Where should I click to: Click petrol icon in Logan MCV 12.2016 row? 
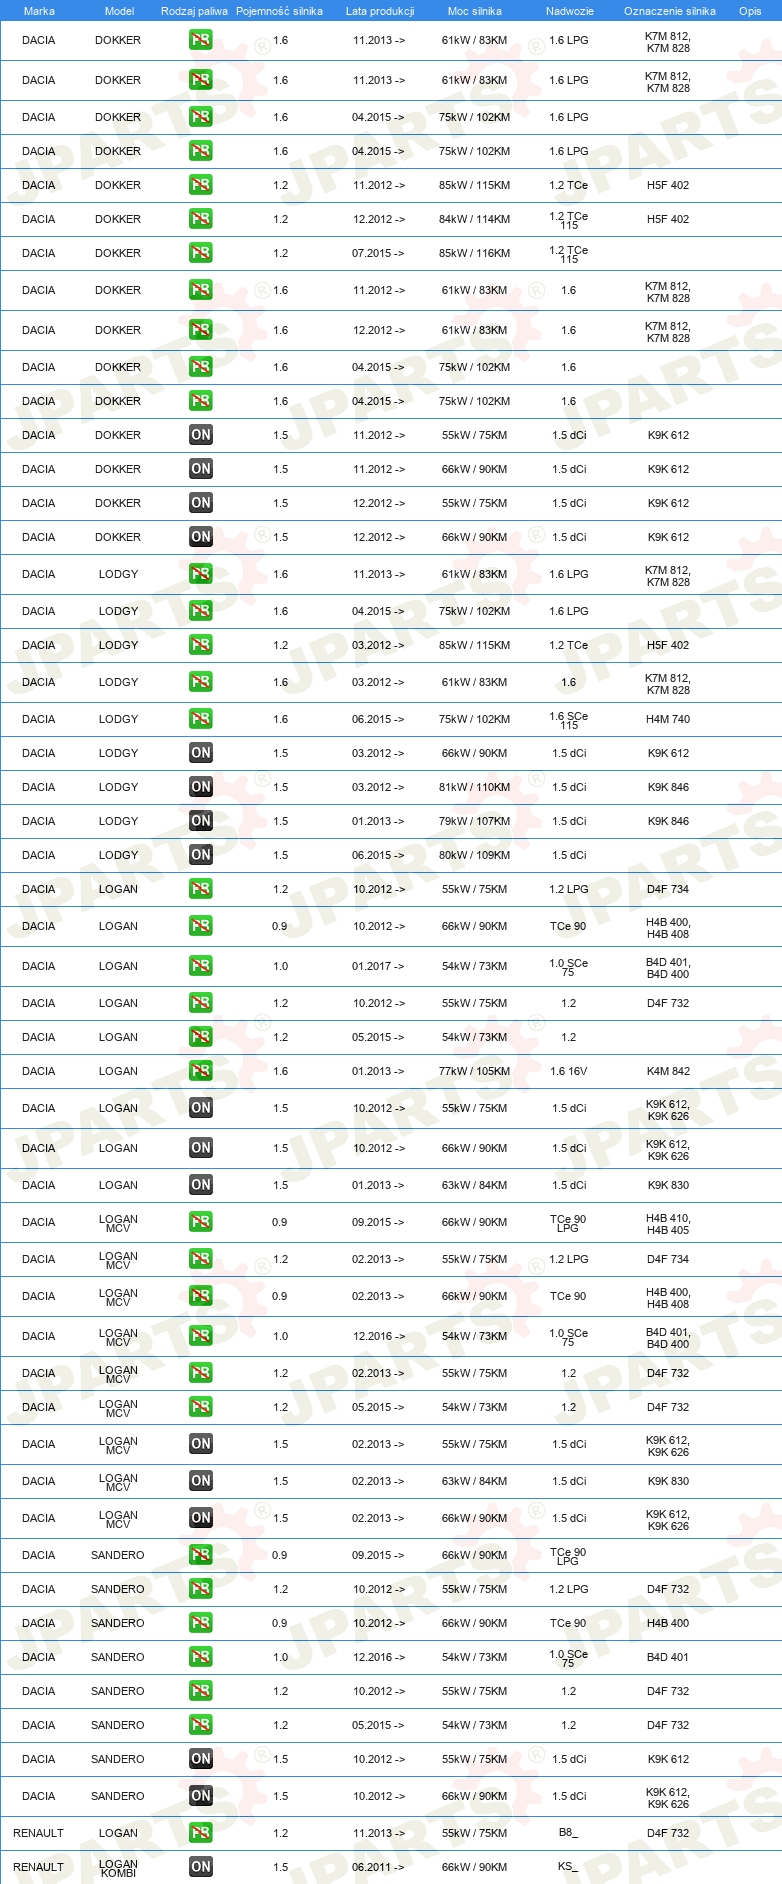click(201, 1336)
